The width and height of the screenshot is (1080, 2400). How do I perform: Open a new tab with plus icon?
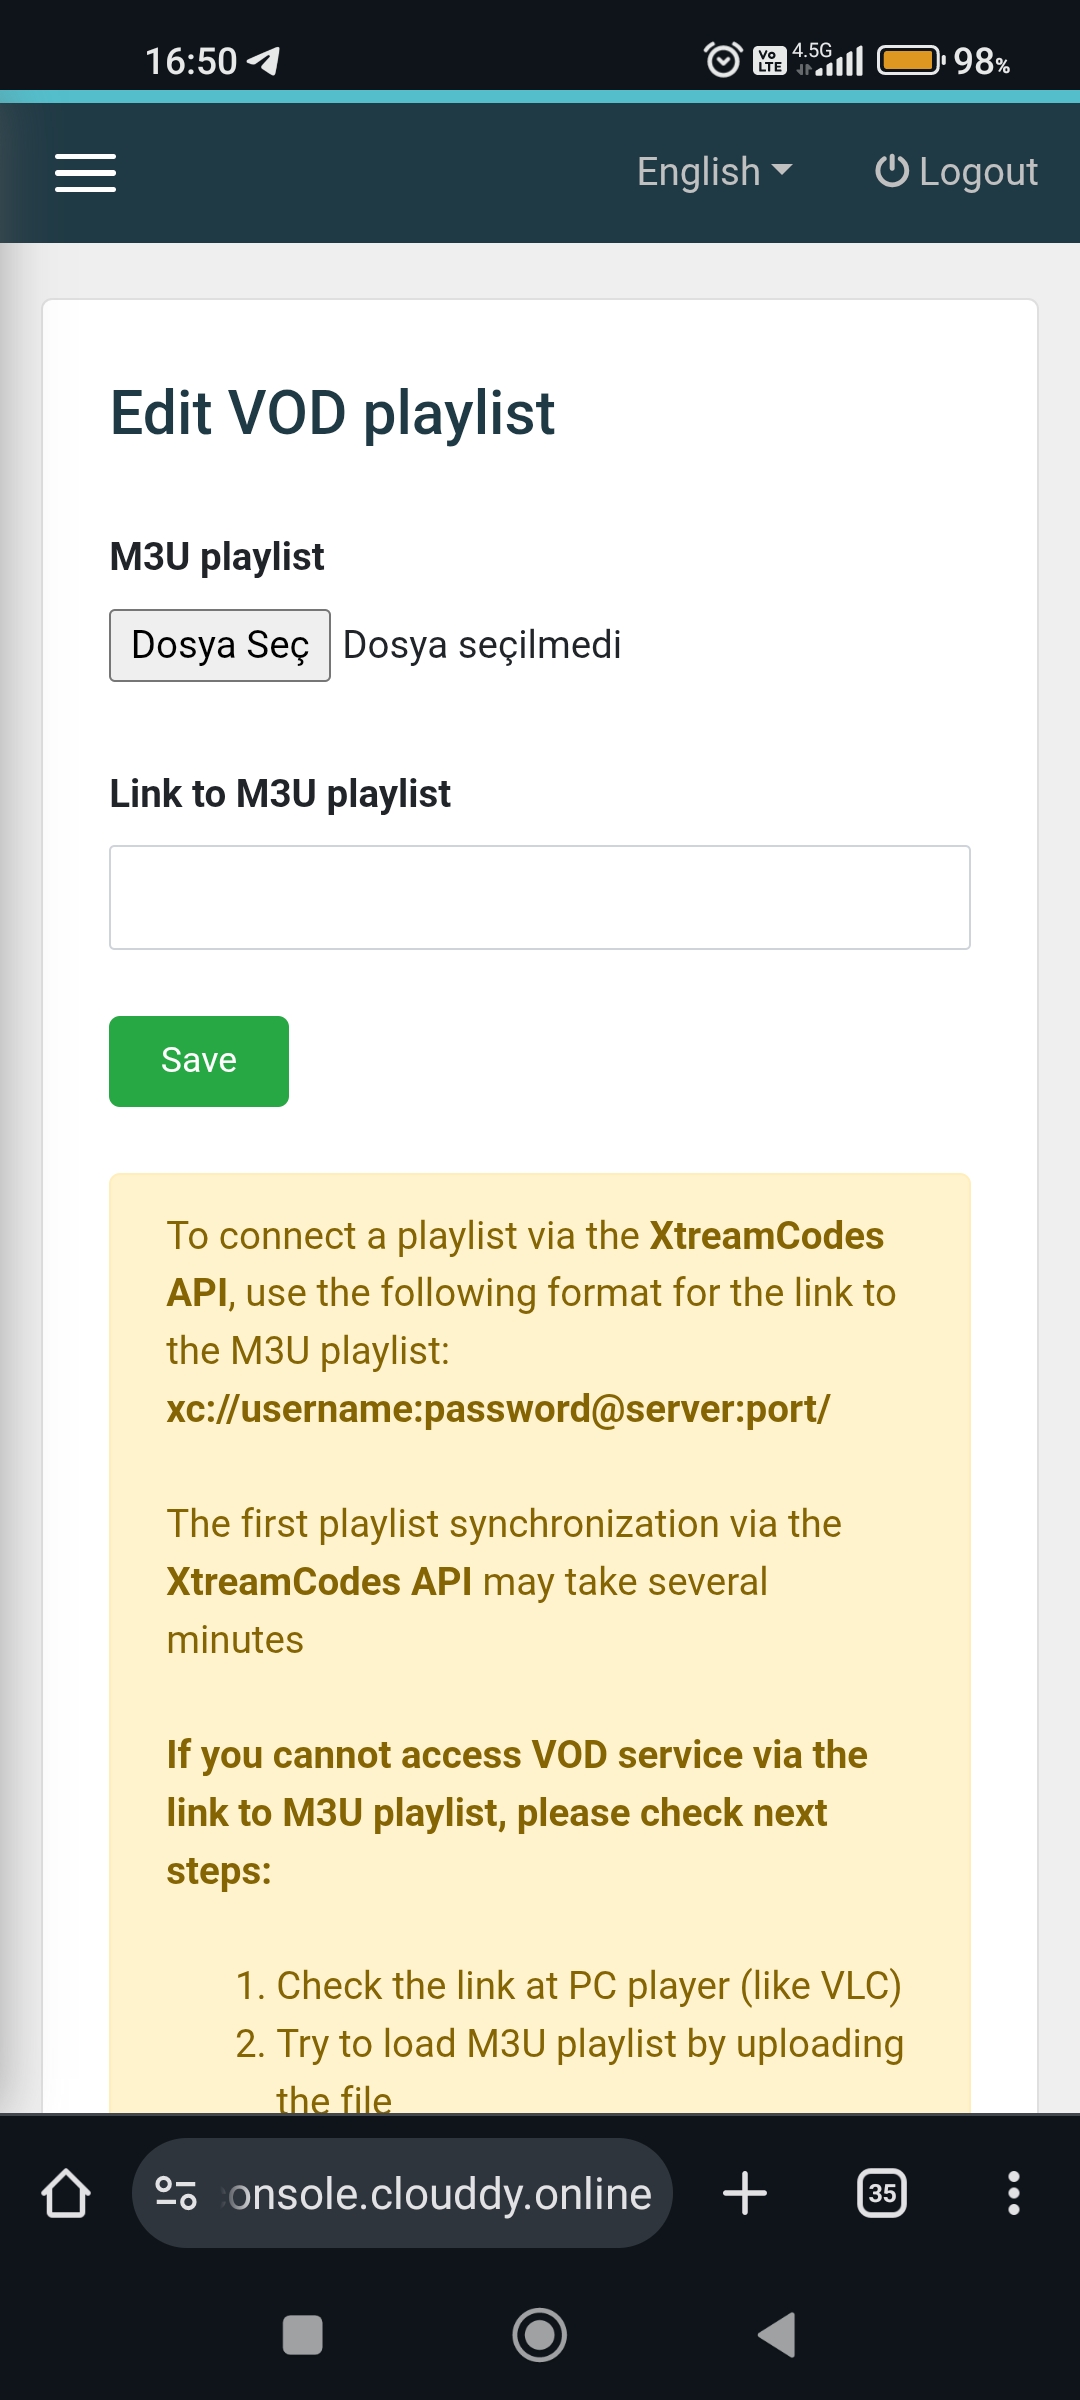(x=745, y=2194)
